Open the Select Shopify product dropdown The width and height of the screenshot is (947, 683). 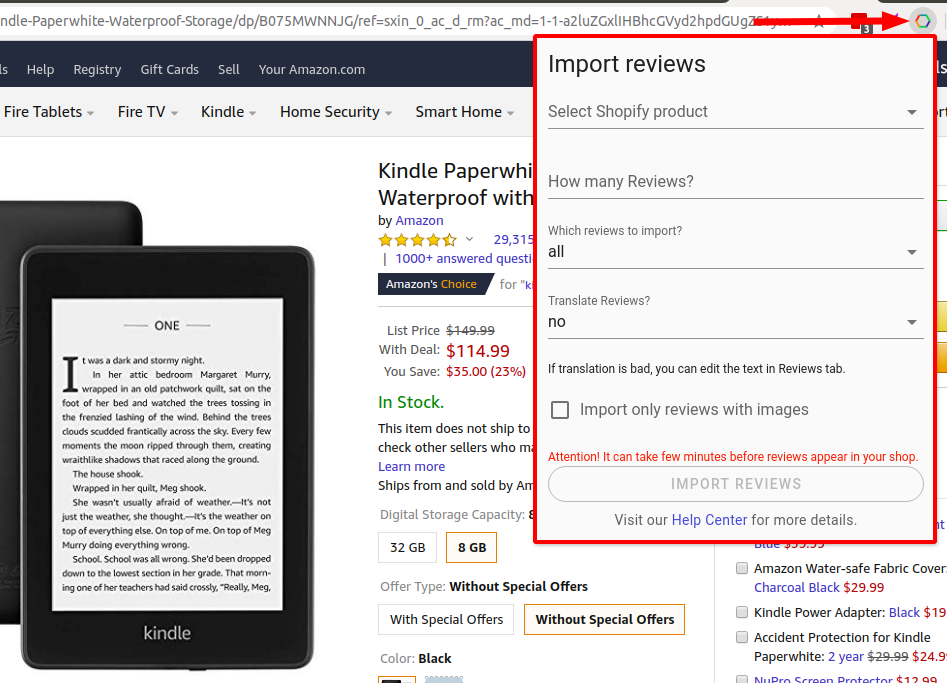click(735, 112)
